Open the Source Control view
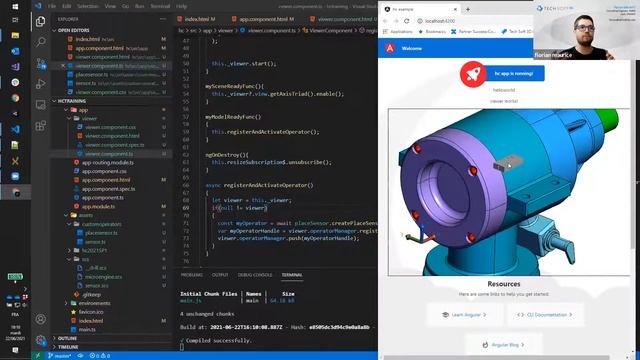 pos(41,63)
